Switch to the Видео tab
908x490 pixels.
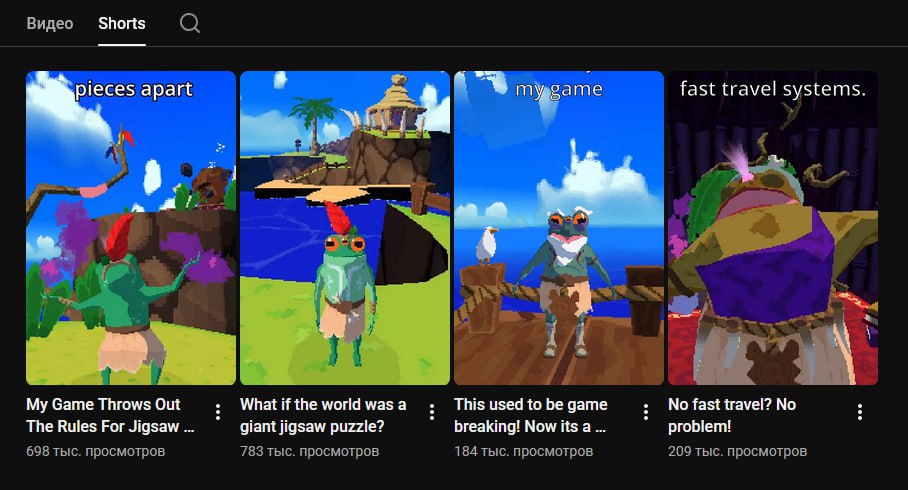point(50,23)
